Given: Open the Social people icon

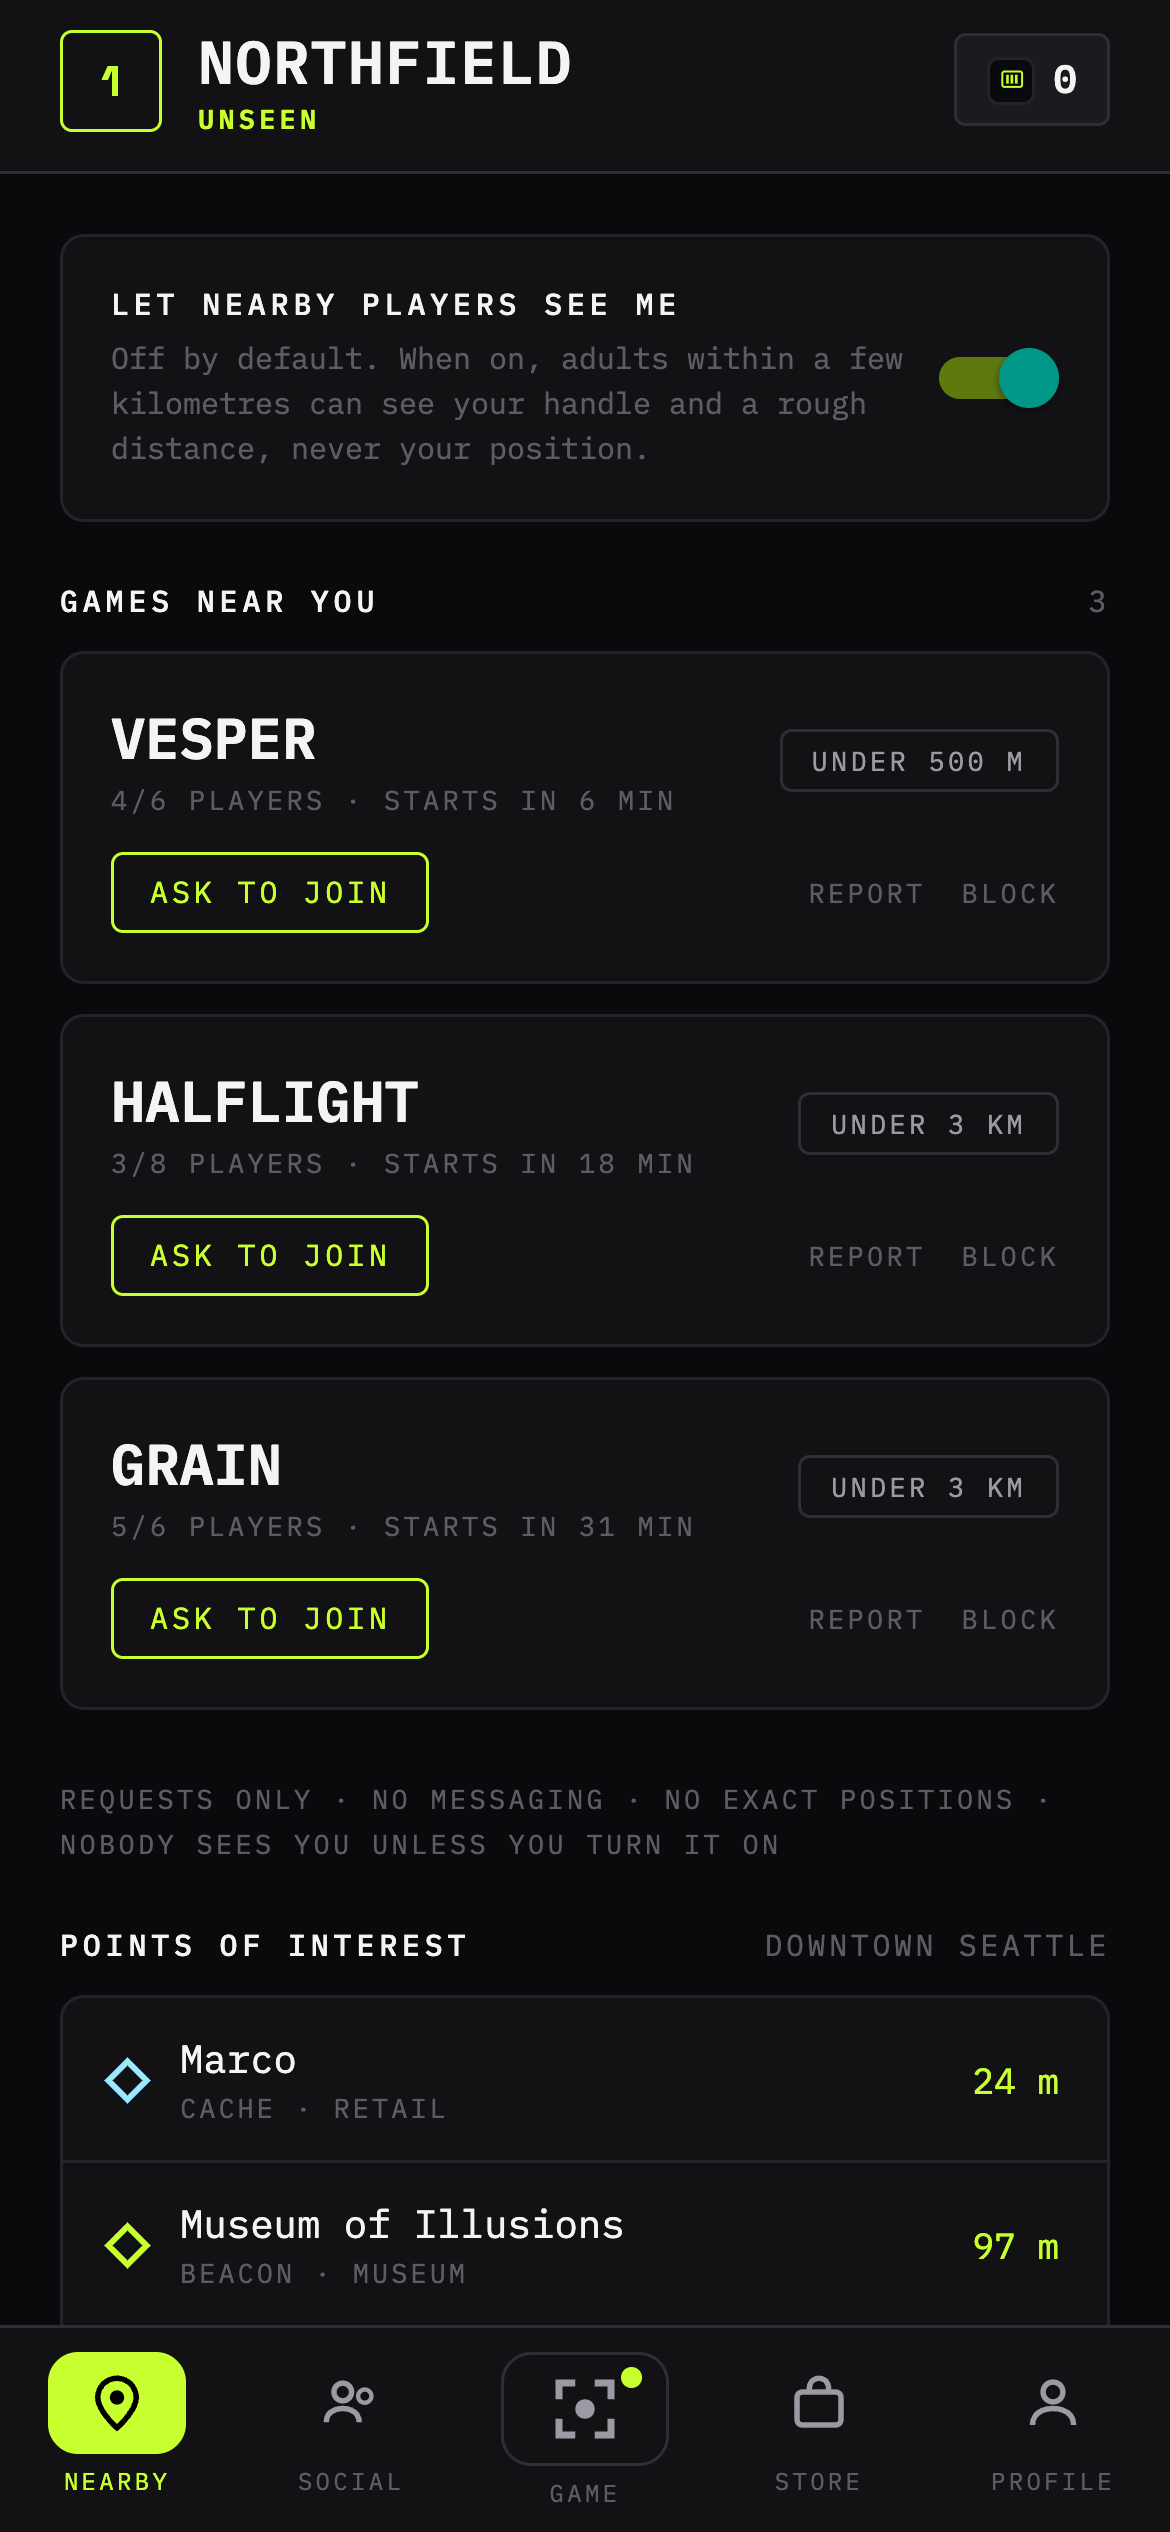Looking at the screenshot, I should point(349,2402).
